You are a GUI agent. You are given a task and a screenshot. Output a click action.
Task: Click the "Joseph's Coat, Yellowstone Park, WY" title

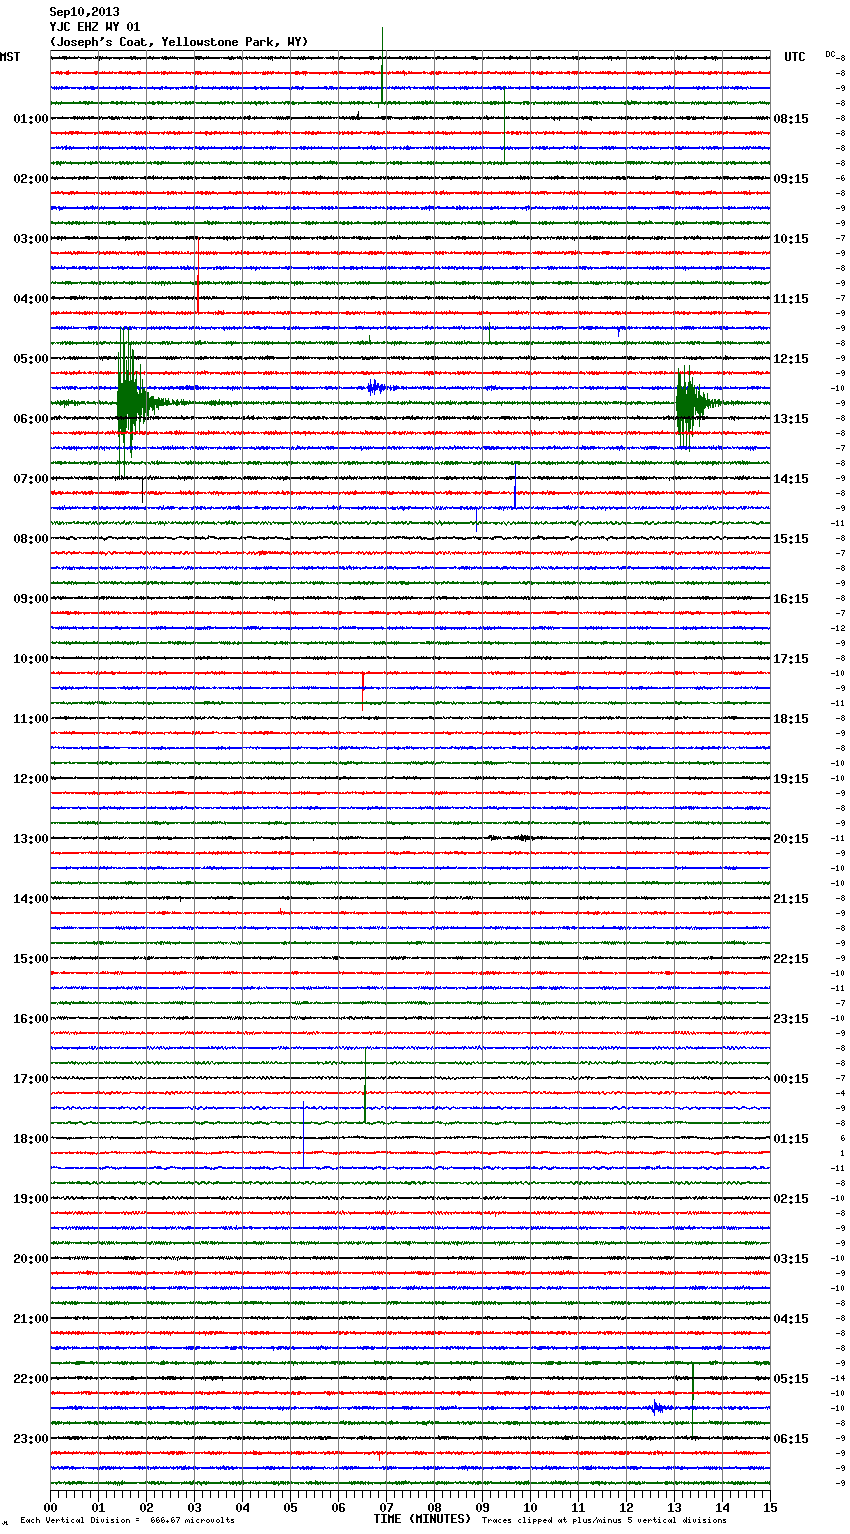179,42
